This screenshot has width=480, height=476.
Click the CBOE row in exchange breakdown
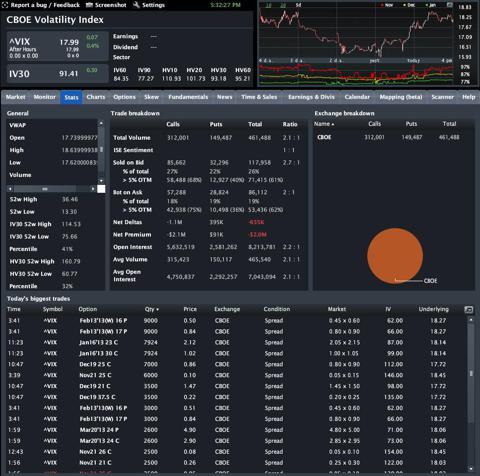[393, 137]
